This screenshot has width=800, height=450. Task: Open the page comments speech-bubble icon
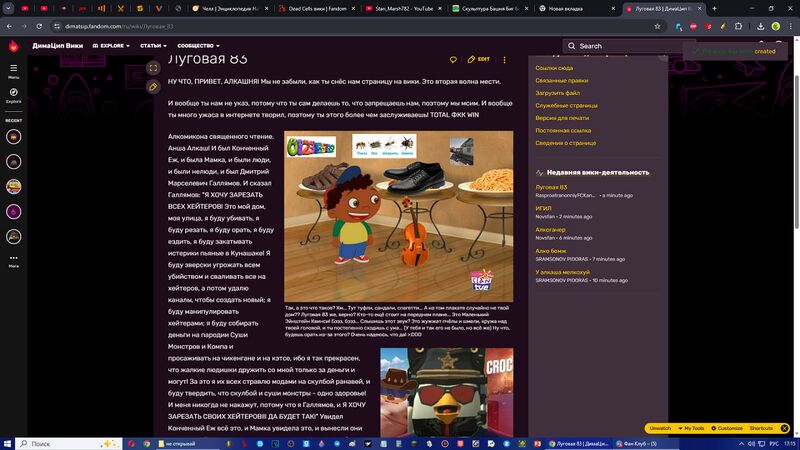coord(453,60)
